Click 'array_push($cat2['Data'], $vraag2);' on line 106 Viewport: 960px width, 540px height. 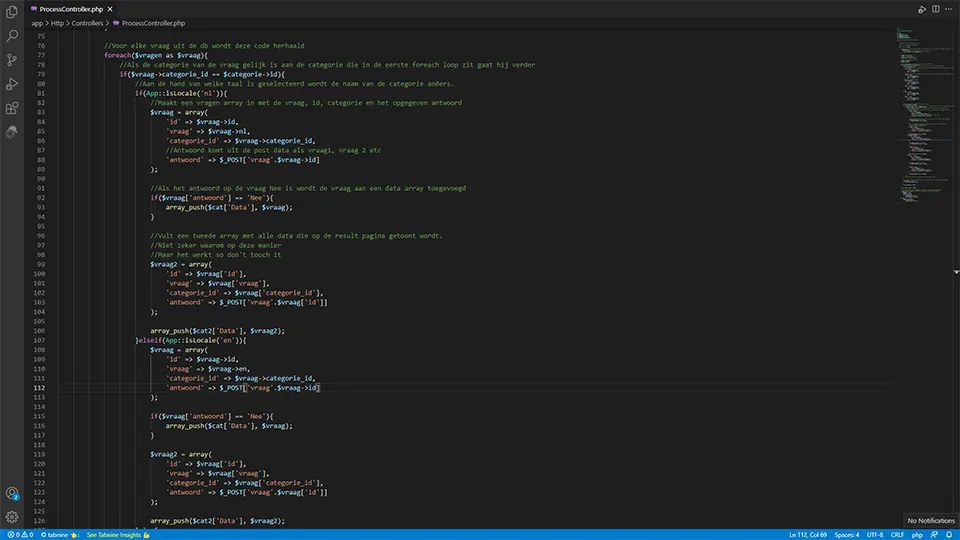[217, 331]
